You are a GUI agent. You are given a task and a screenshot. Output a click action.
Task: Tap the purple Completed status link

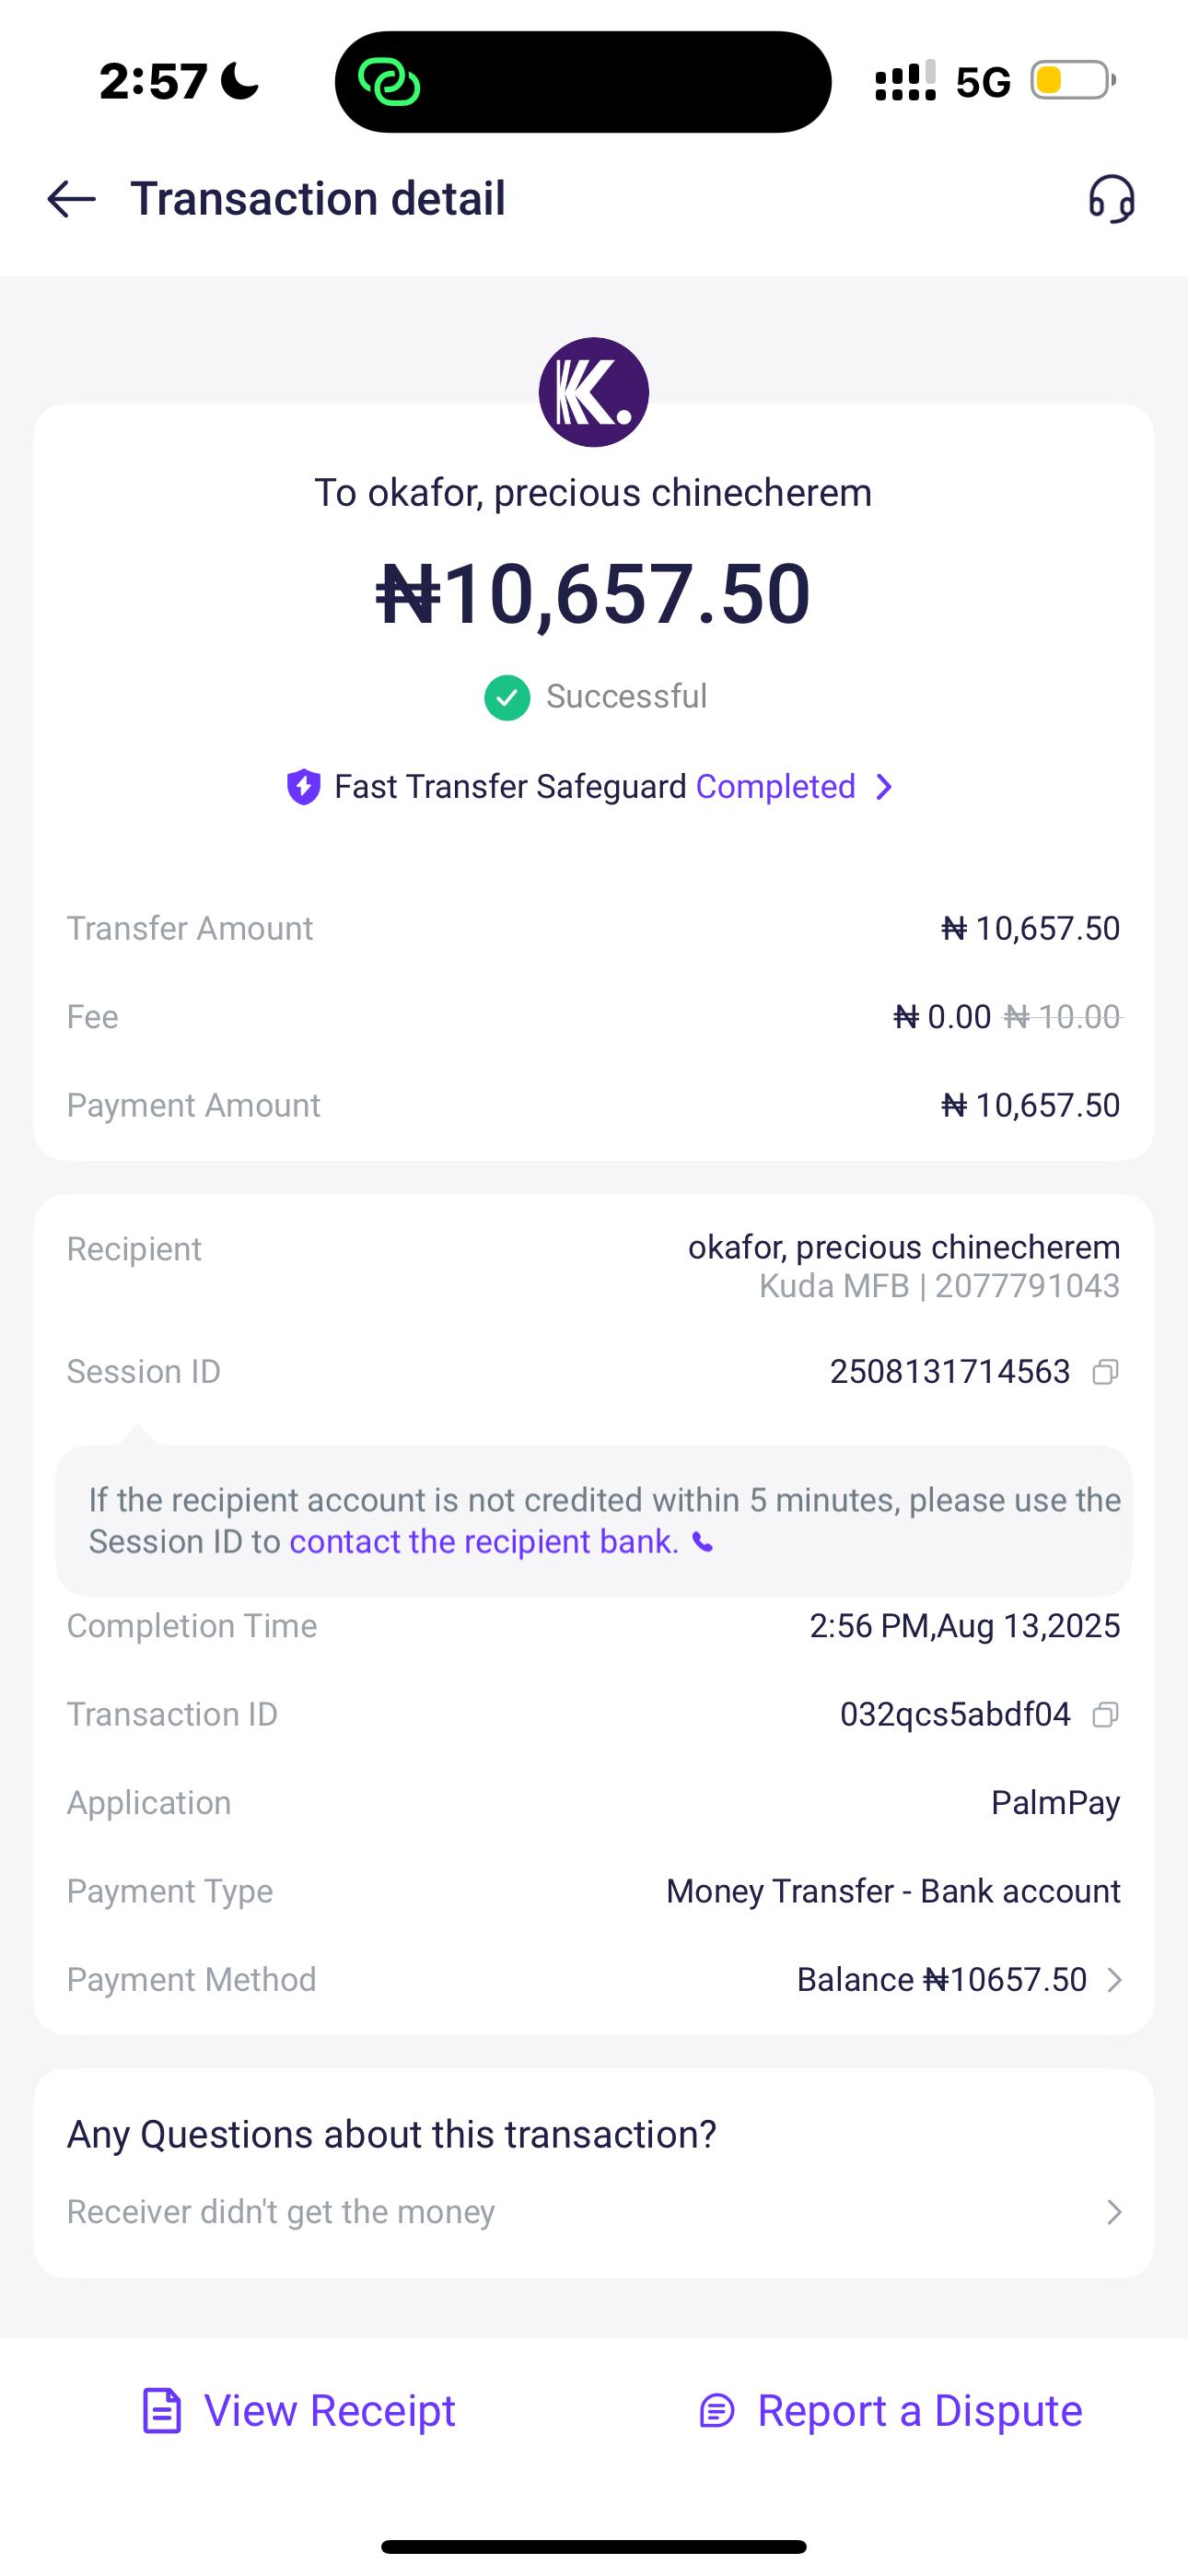coord(775,787)
